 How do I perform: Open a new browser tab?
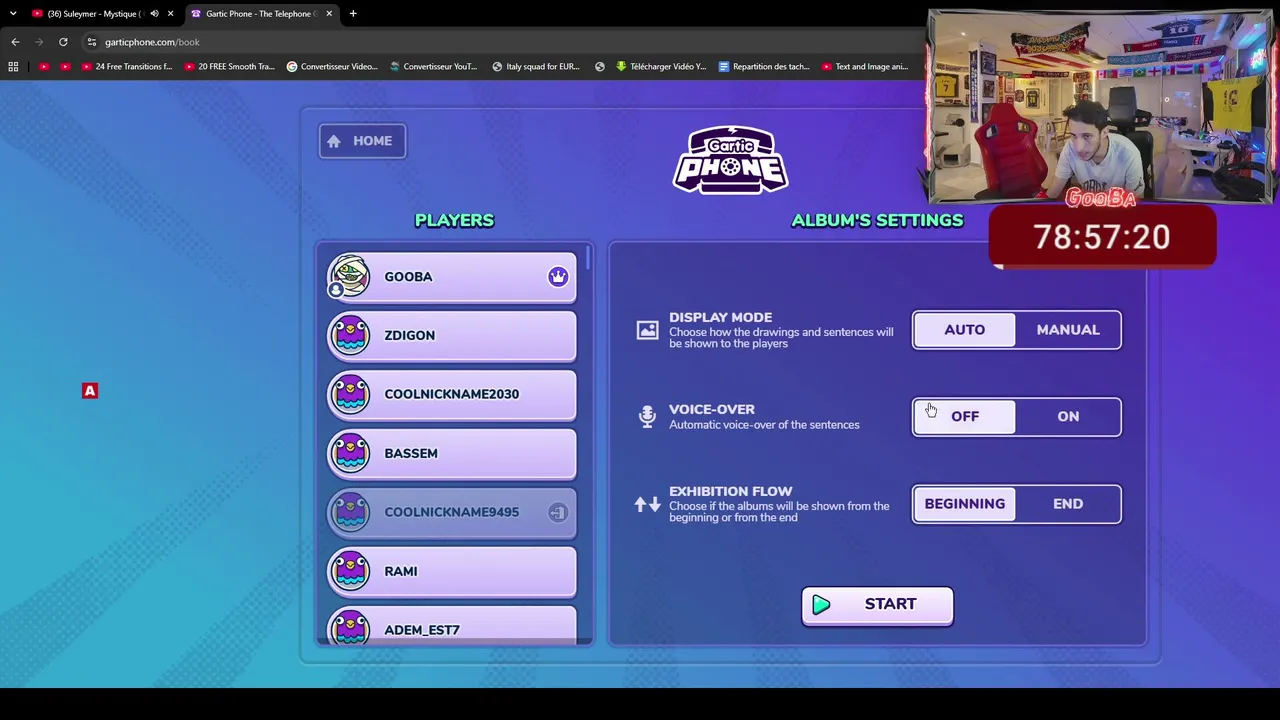pos(353,14)
